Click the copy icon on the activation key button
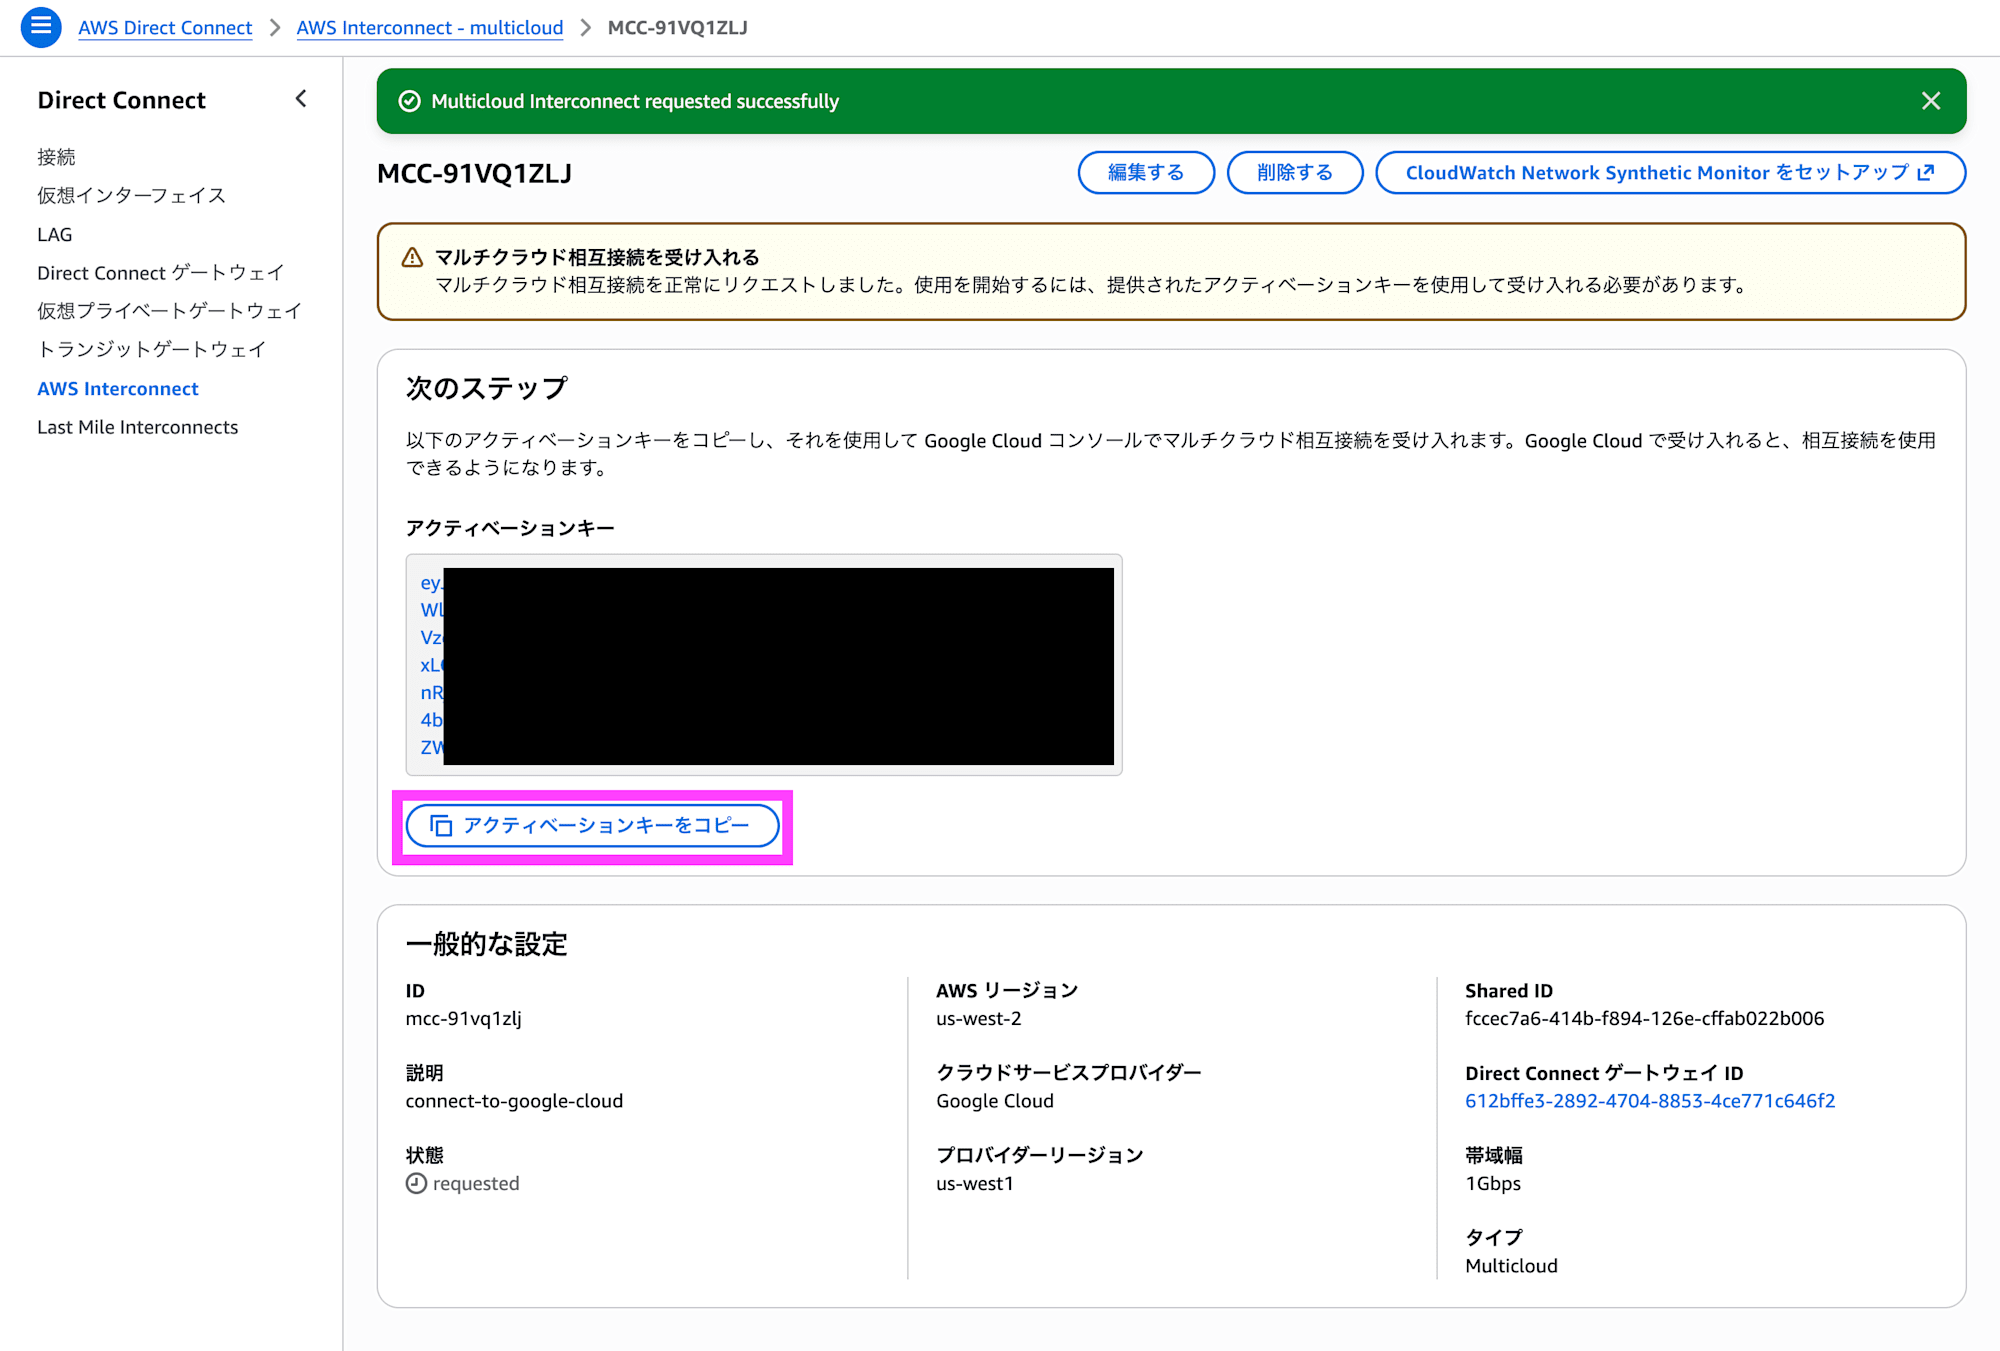Screen dimensions: 2000x1351 440,827
